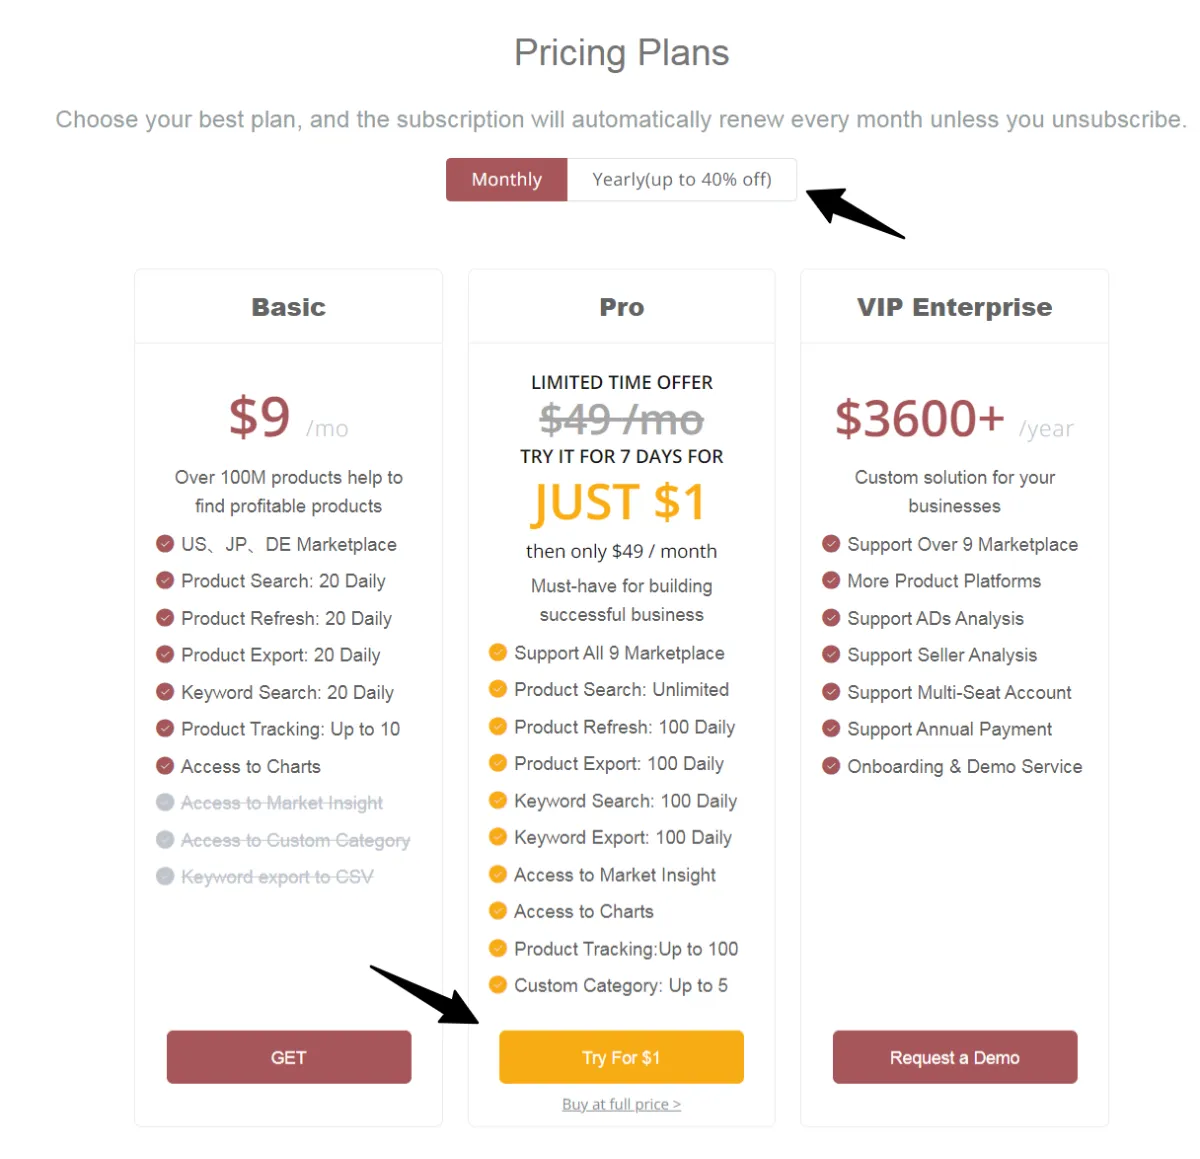
Task: Click greyed icon beside Access to Market Insight
Action: click(x=165, y=802)
